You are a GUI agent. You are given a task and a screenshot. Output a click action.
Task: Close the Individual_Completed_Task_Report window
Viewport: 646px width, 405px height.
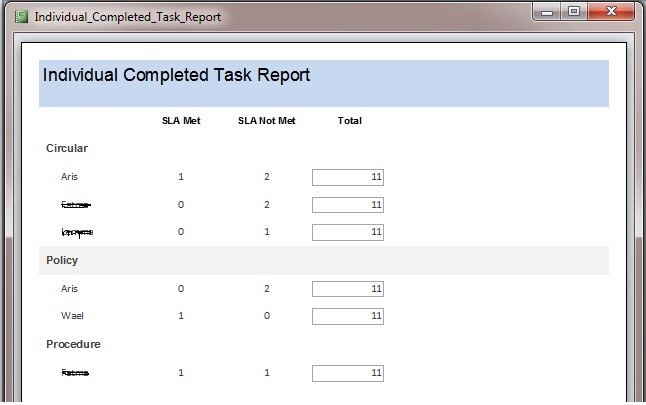tap(611, 11)
